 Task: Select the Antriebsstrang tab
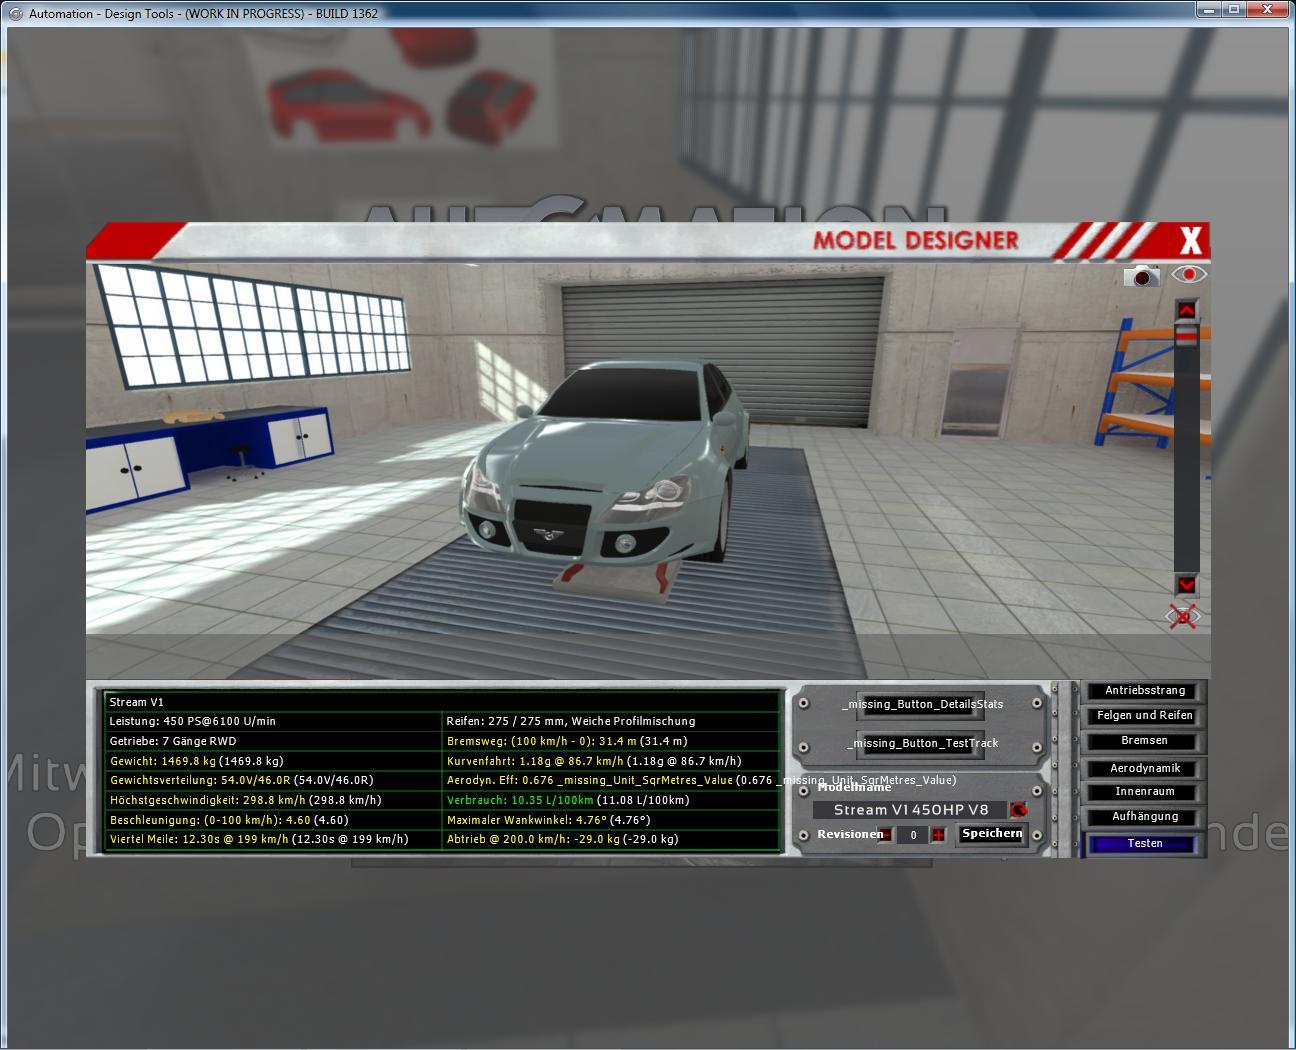(x=1144, y=691)
